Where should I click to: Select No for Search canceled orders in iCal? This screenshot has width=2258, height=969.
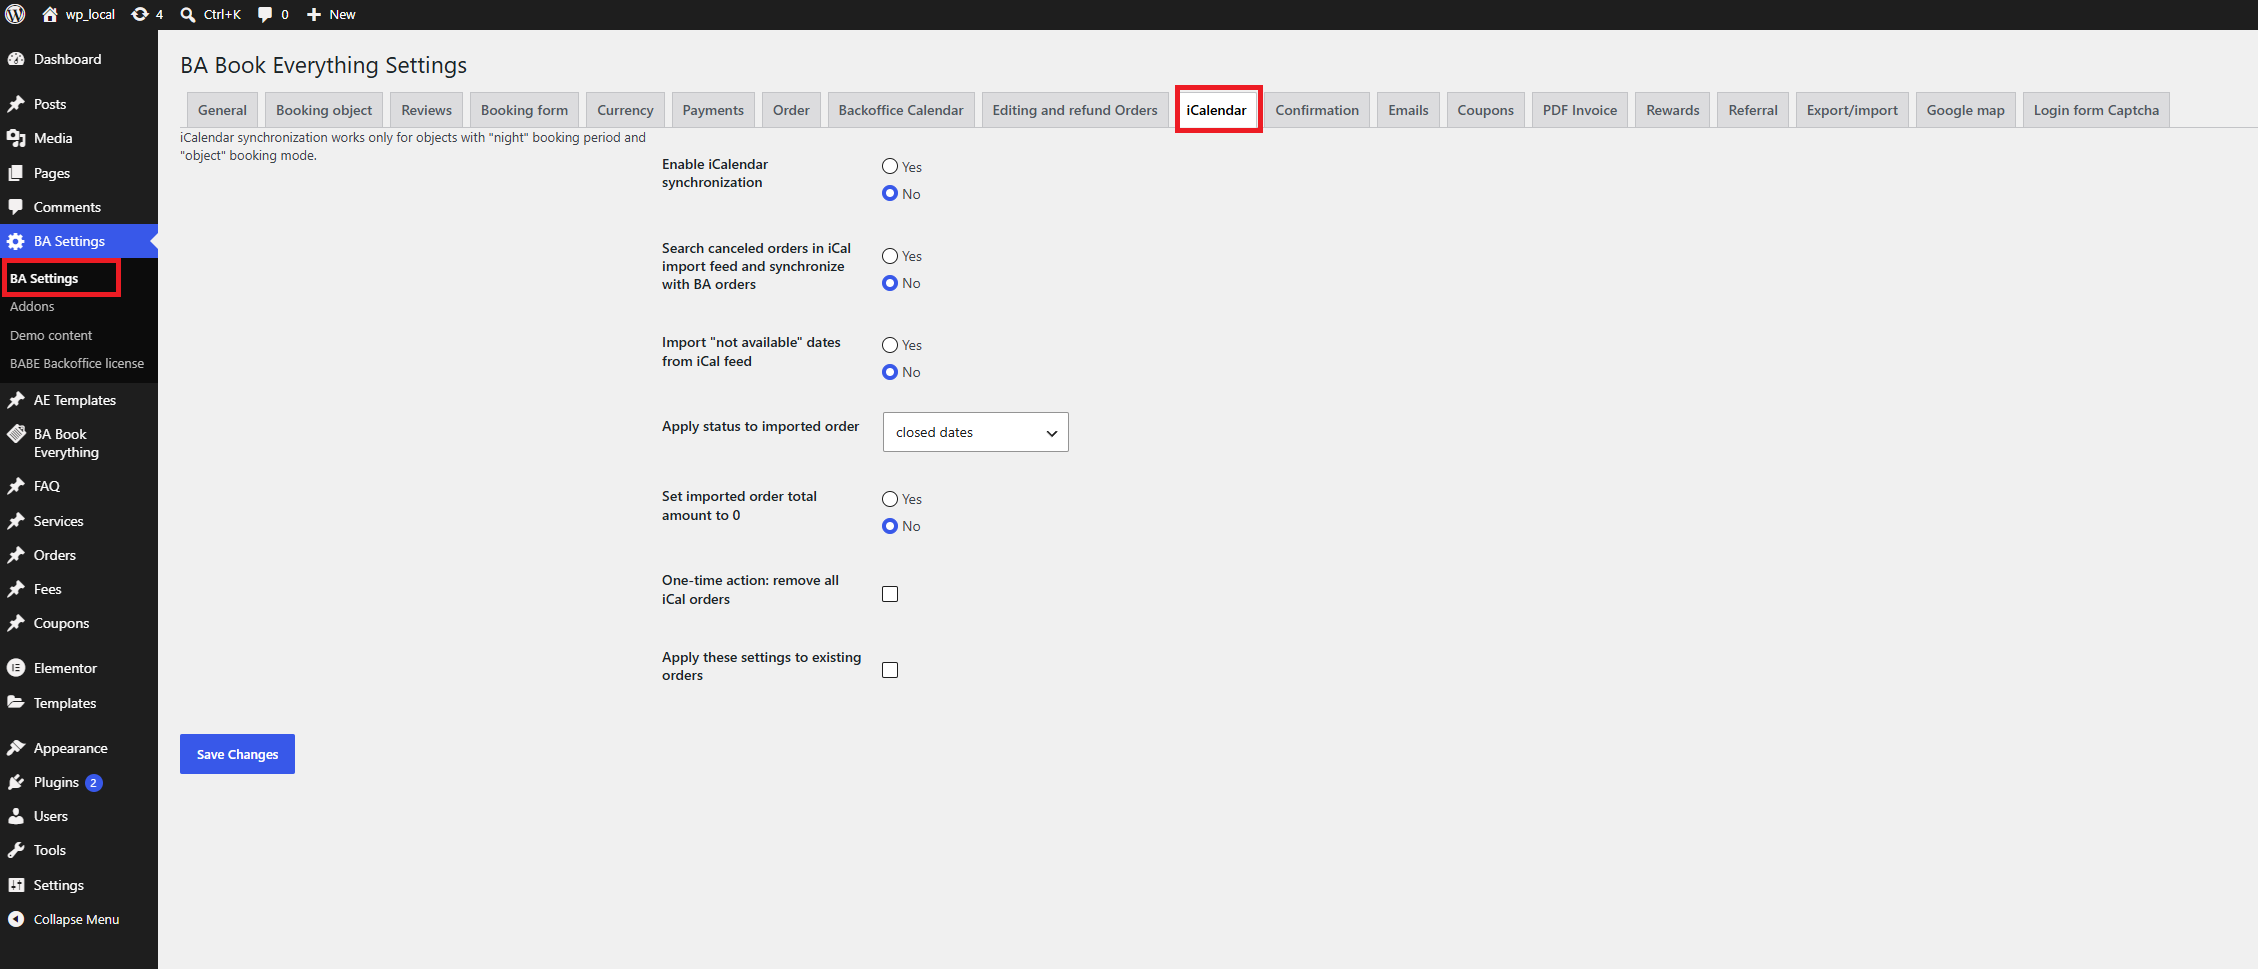(x=890, y=283)
